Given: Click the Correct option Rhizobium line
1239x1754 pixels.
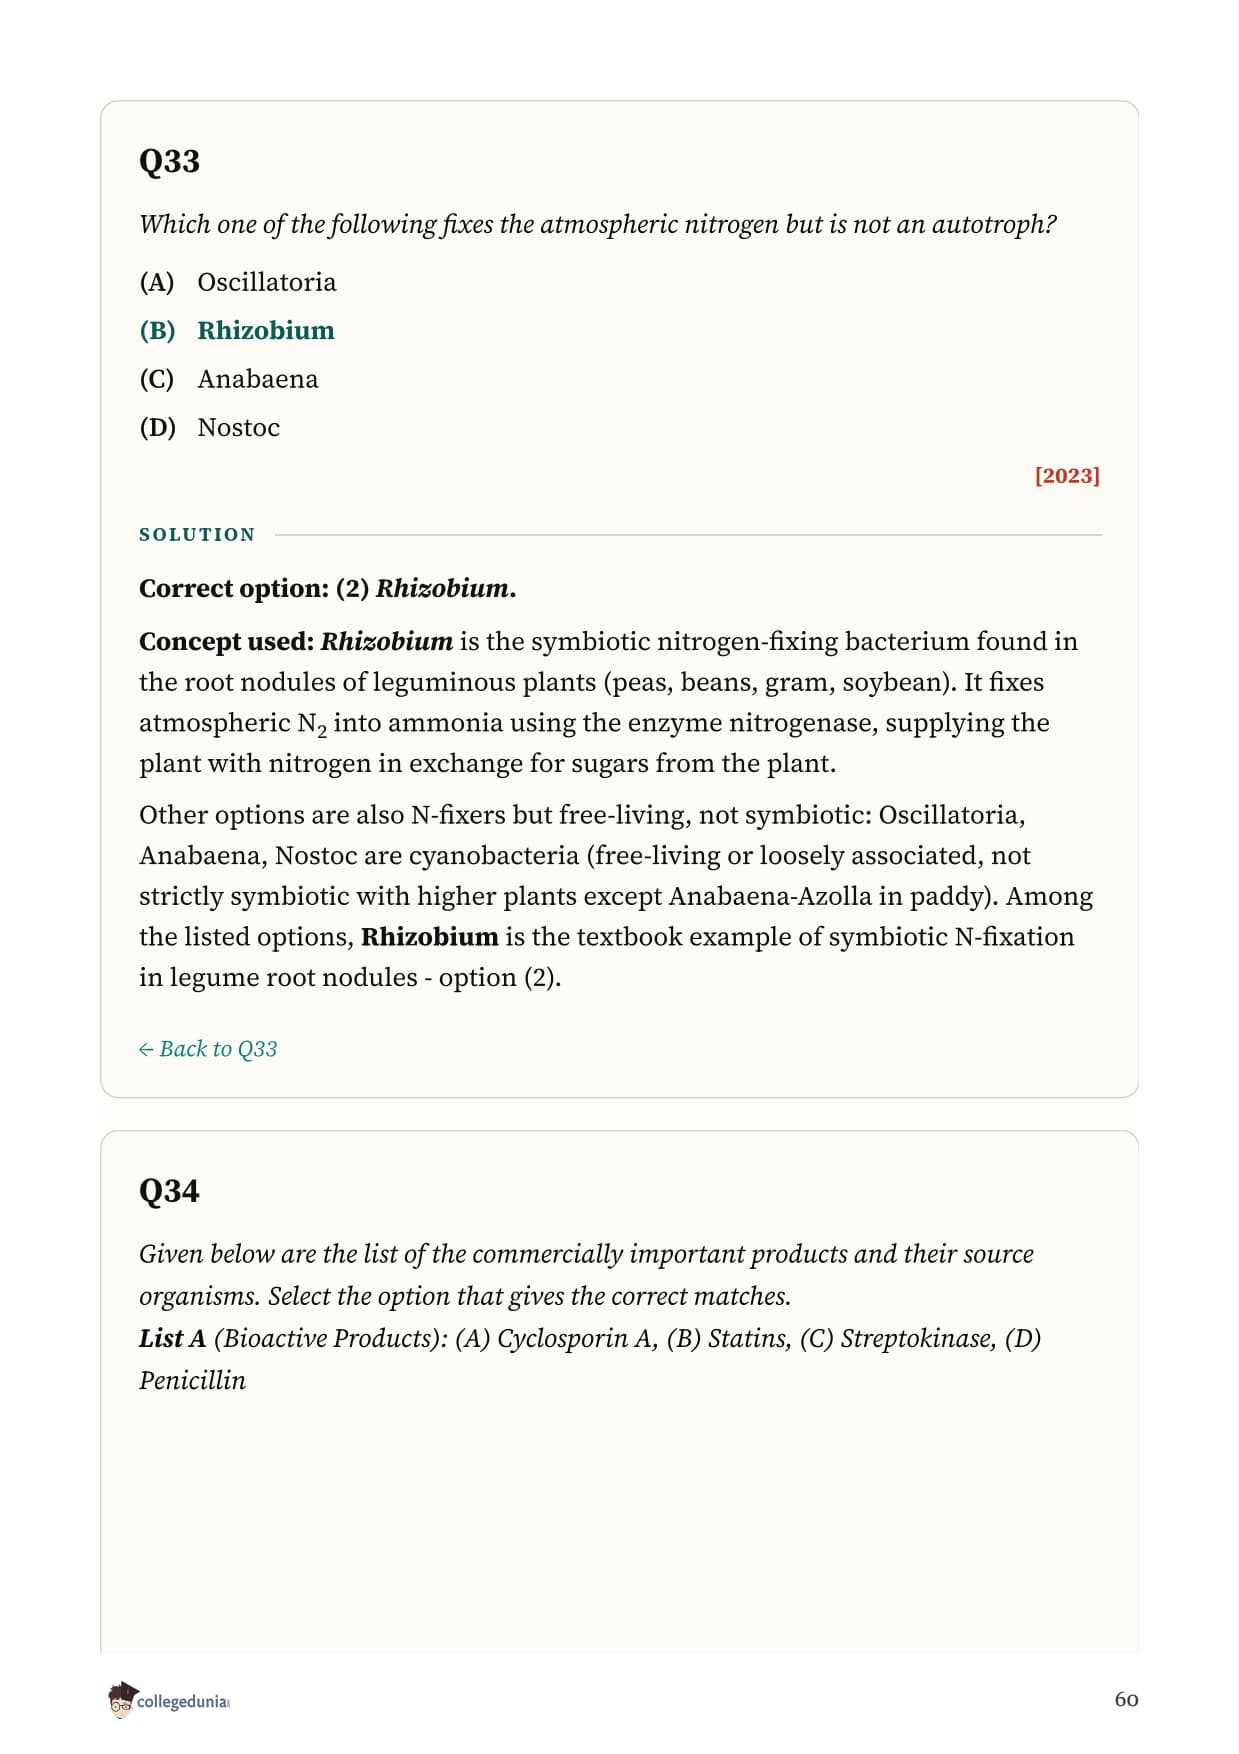Looking at the screenshot, I should (328, 589).
